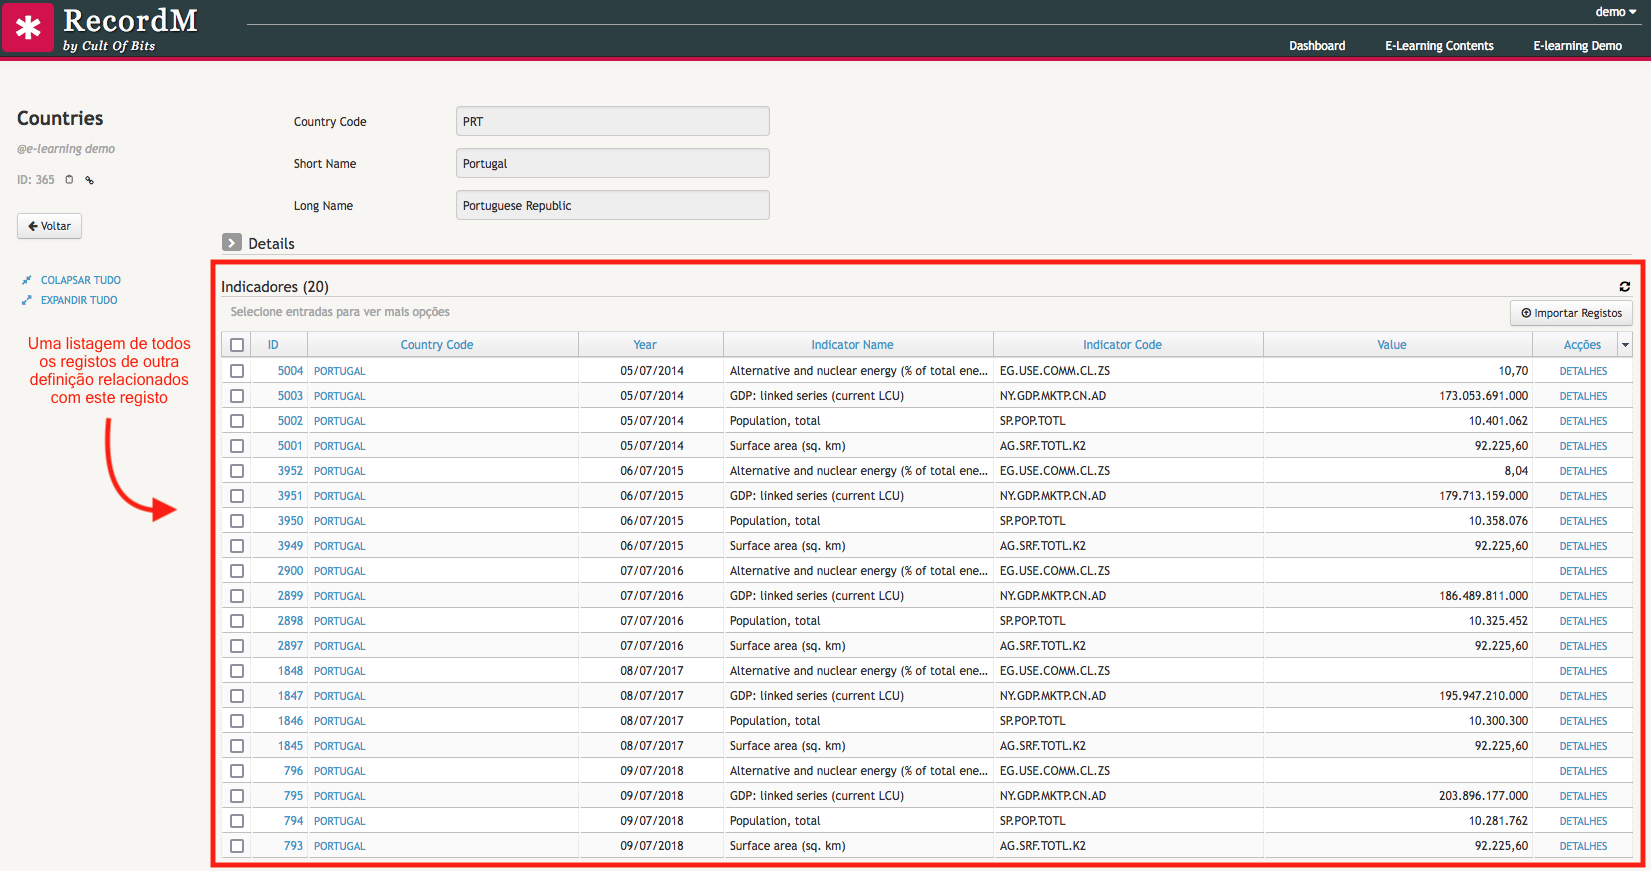Click value 173.053.691.000

click(x=1483, y=396)
